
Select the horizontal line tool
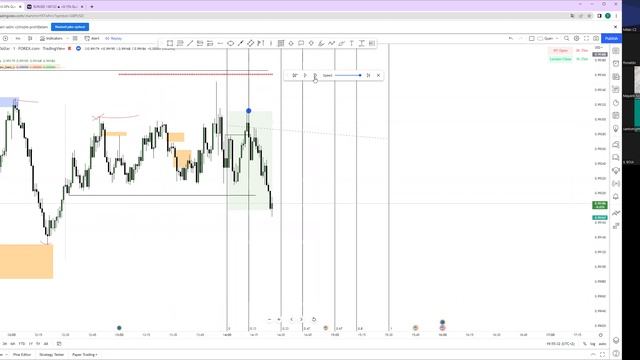[x=220, y=43]
